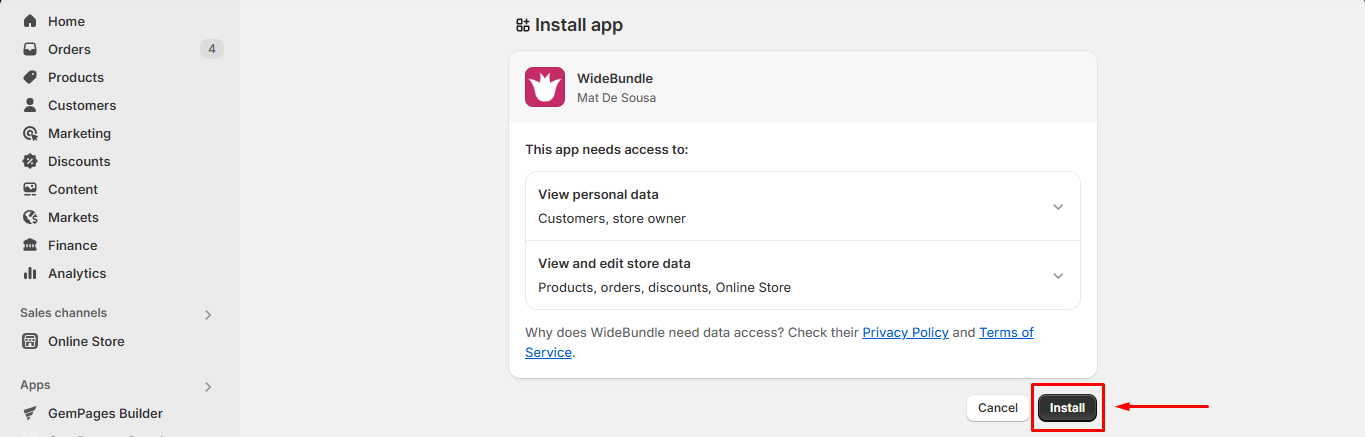Image resolution: width=1365 pixels, height=437 pixels.
Task: Expand the Apps section chevron
Action: 208,387
